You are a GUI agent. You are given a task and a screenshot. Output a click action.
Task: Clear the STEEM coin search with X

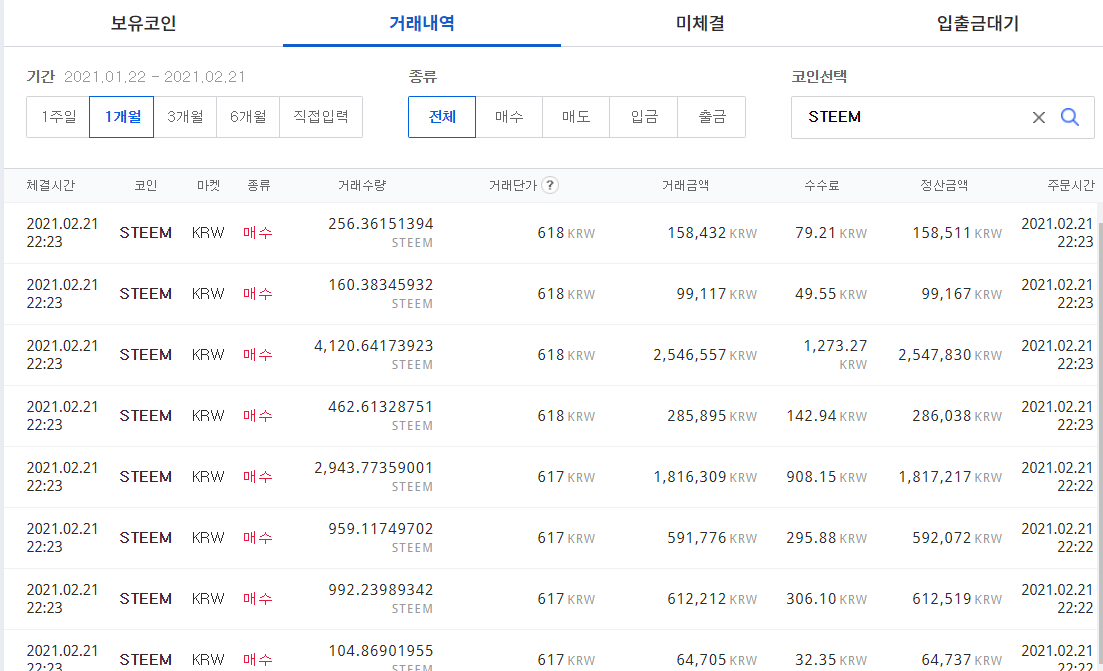tap(1038, 117)
